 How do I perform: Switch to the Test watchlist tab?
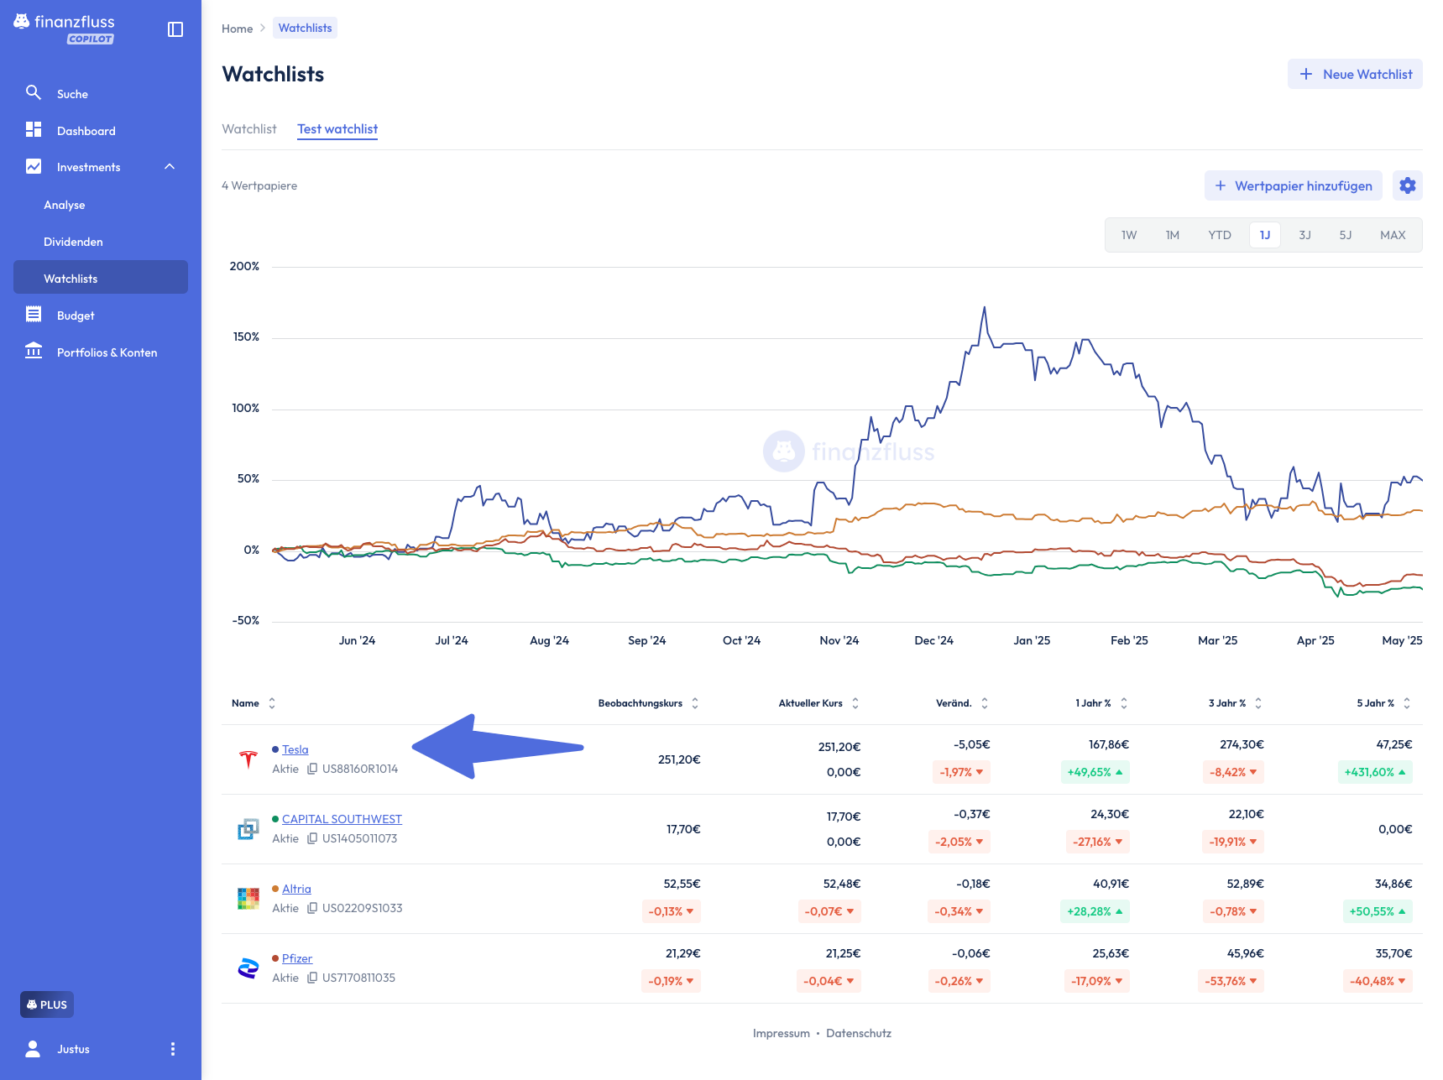click(337, 129)
